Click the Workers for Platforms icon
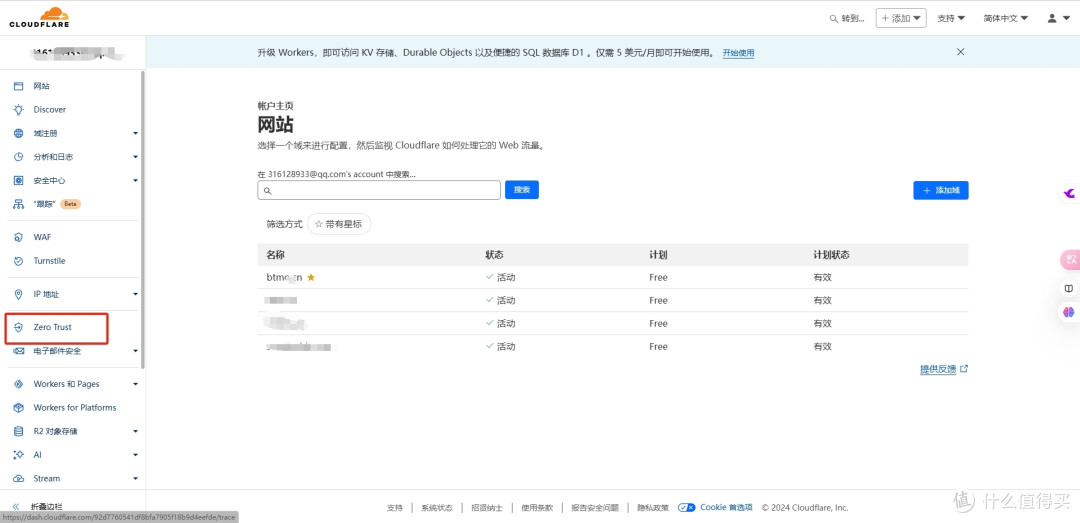1080x523 pixels. point(19,407)
